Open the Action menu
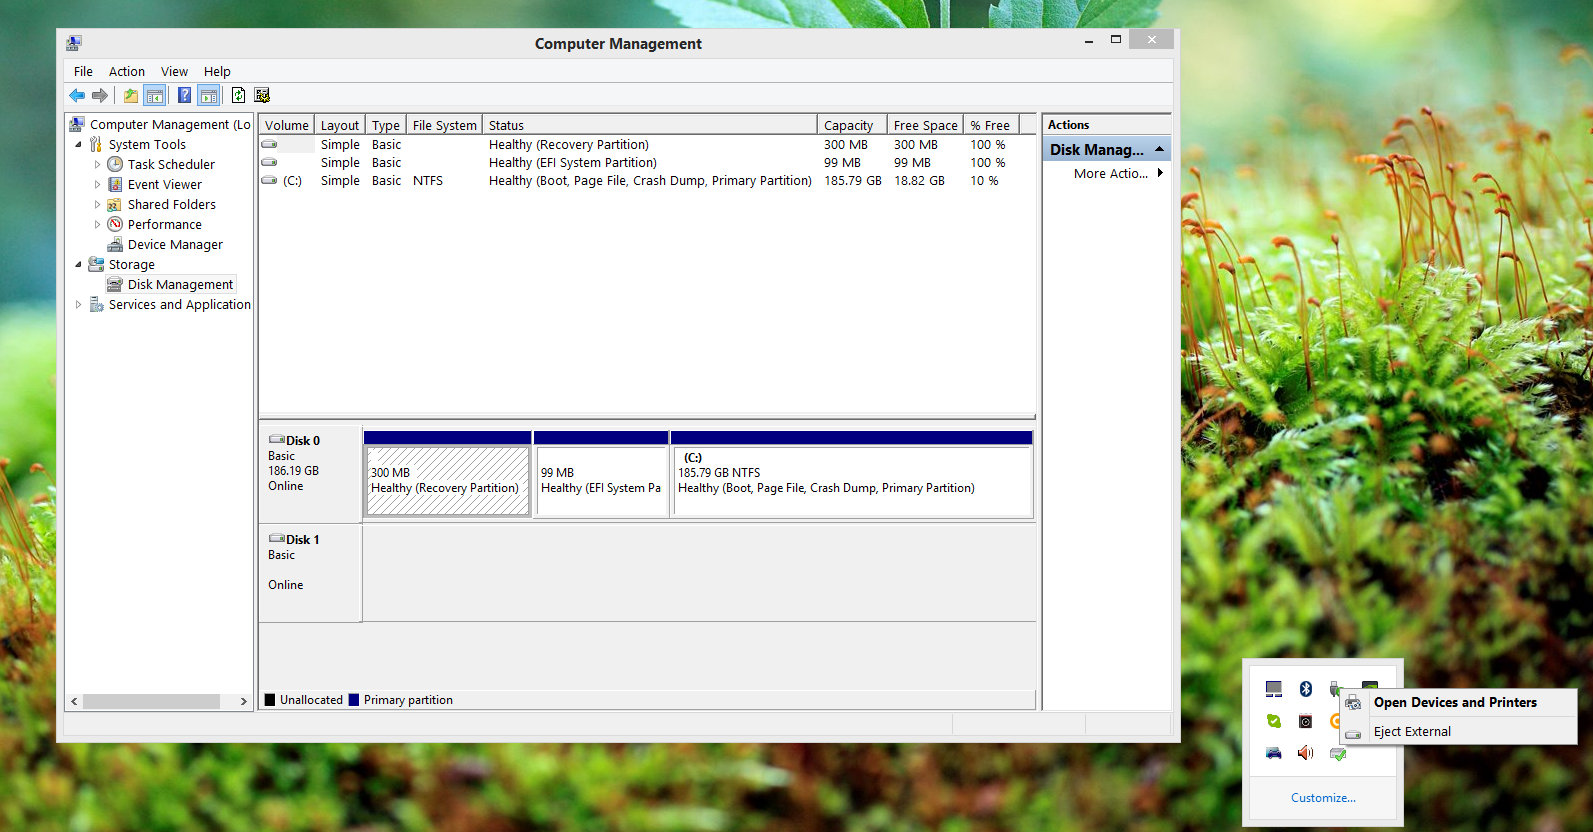The image size is (1593, 832). click(126, 72)
